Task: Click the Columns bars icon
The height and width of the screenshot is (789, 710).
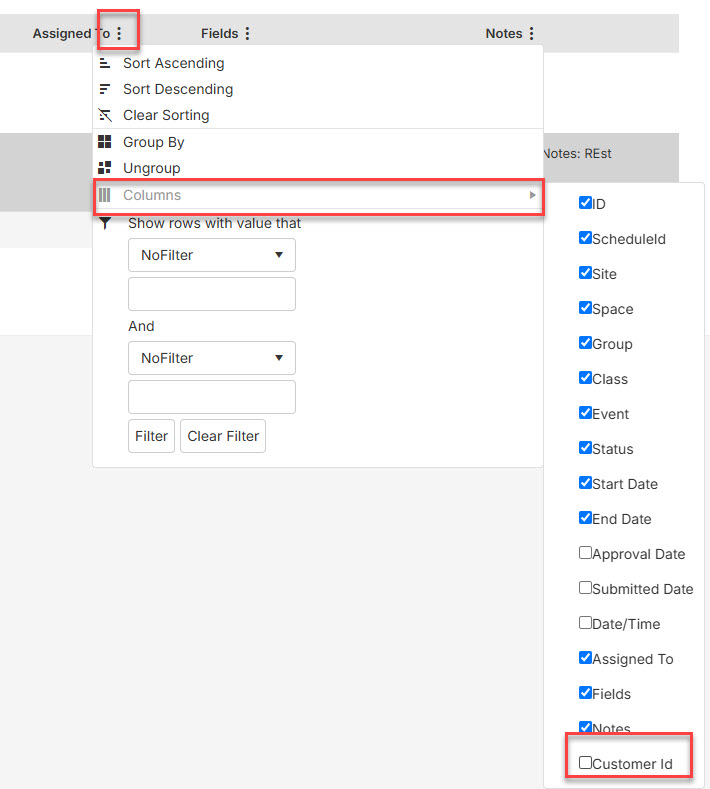Action: click(105, 195)
